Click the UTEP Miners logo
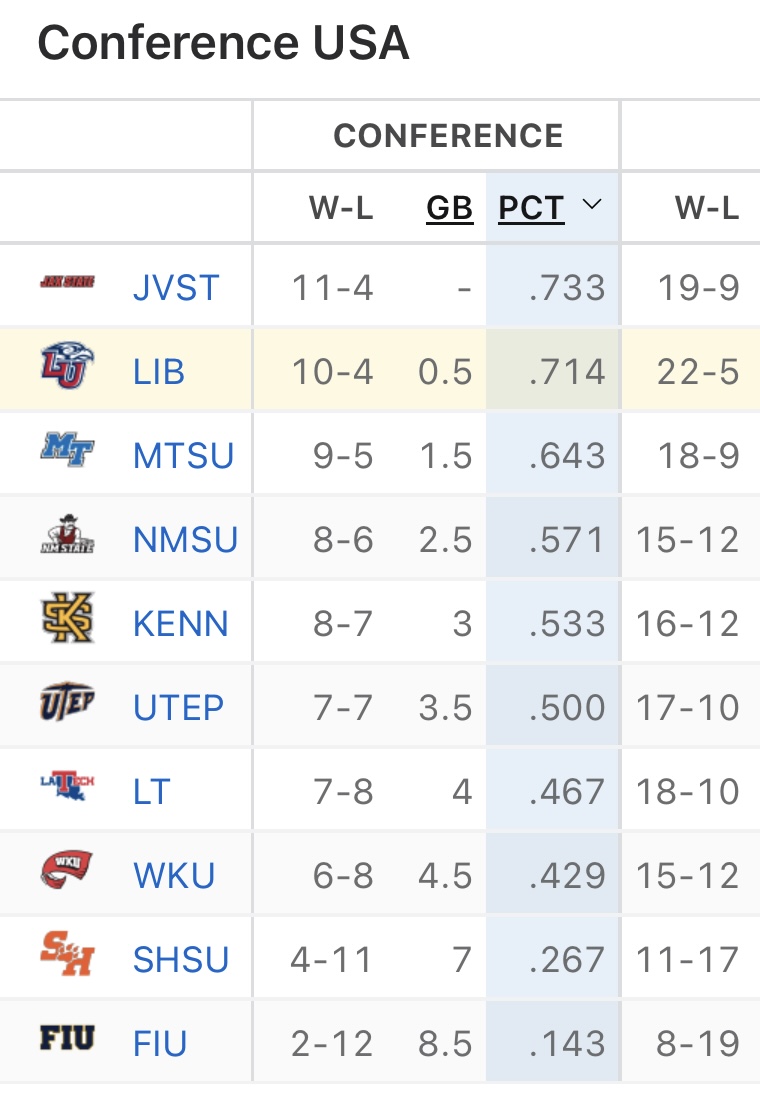The height and width of the screenshot is (1117, 760). (67, 702)
